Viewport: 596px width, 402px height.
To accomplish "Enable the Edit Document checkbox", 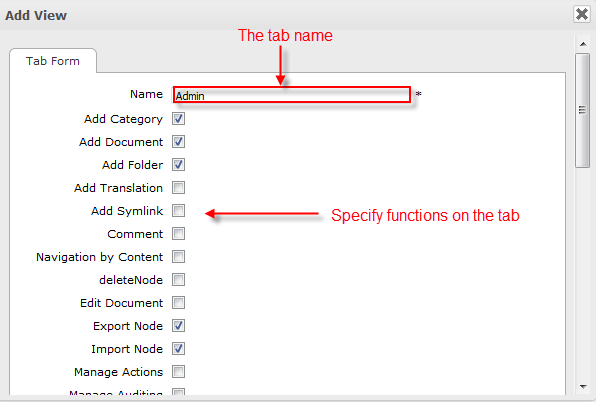I will point(178,303).
